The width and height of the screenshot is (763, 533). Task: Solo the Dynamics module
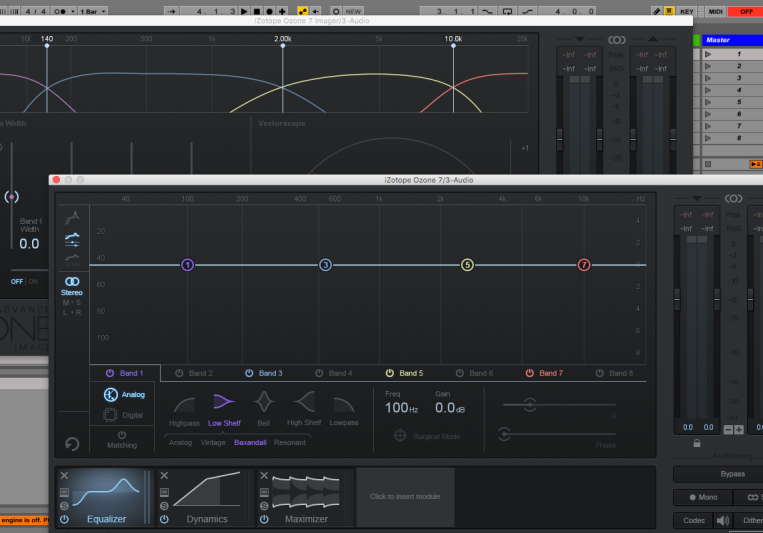[164, 506]
